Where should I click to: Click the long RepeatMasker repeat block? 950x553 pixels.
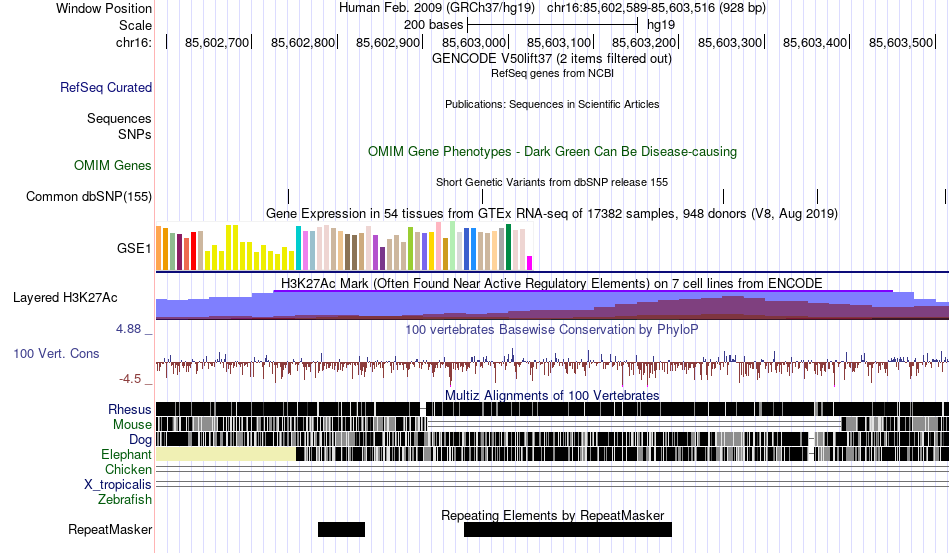(568, 529)
